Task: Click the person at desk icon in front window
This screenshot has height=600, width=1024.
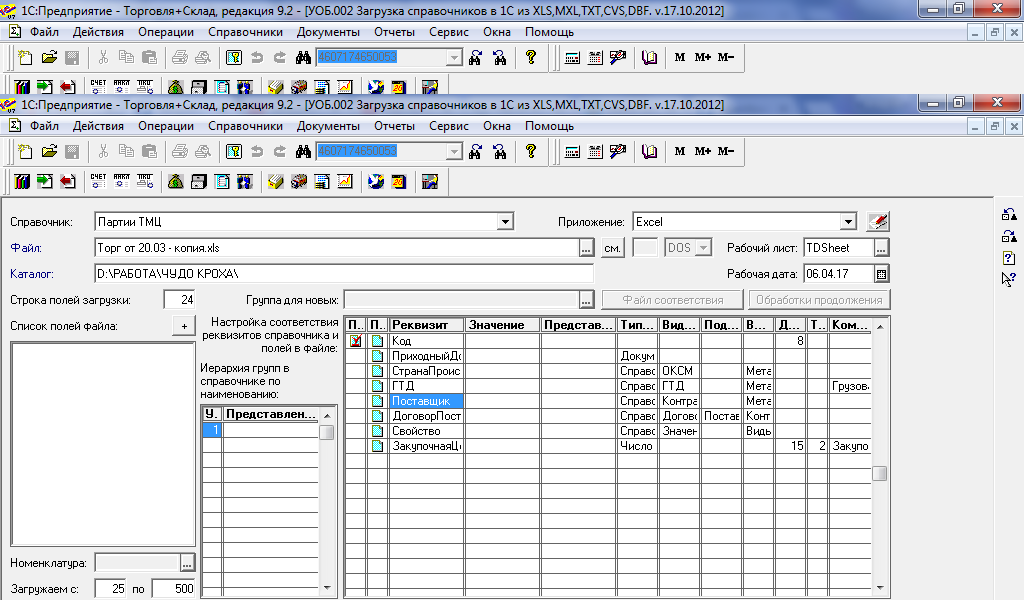Action: click(429, 182)
